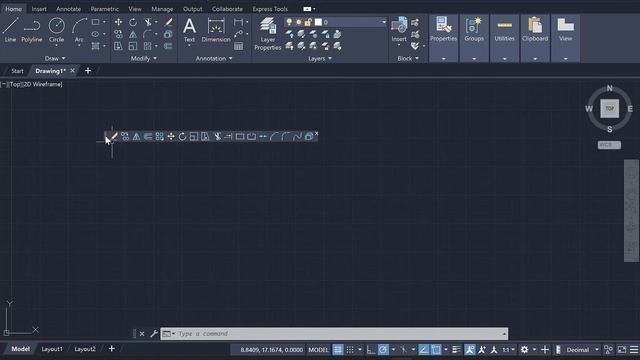Toggle 2D object snap in the status bar
The height and width of the screenshot is (360, 640).
[x=436, y=350]
